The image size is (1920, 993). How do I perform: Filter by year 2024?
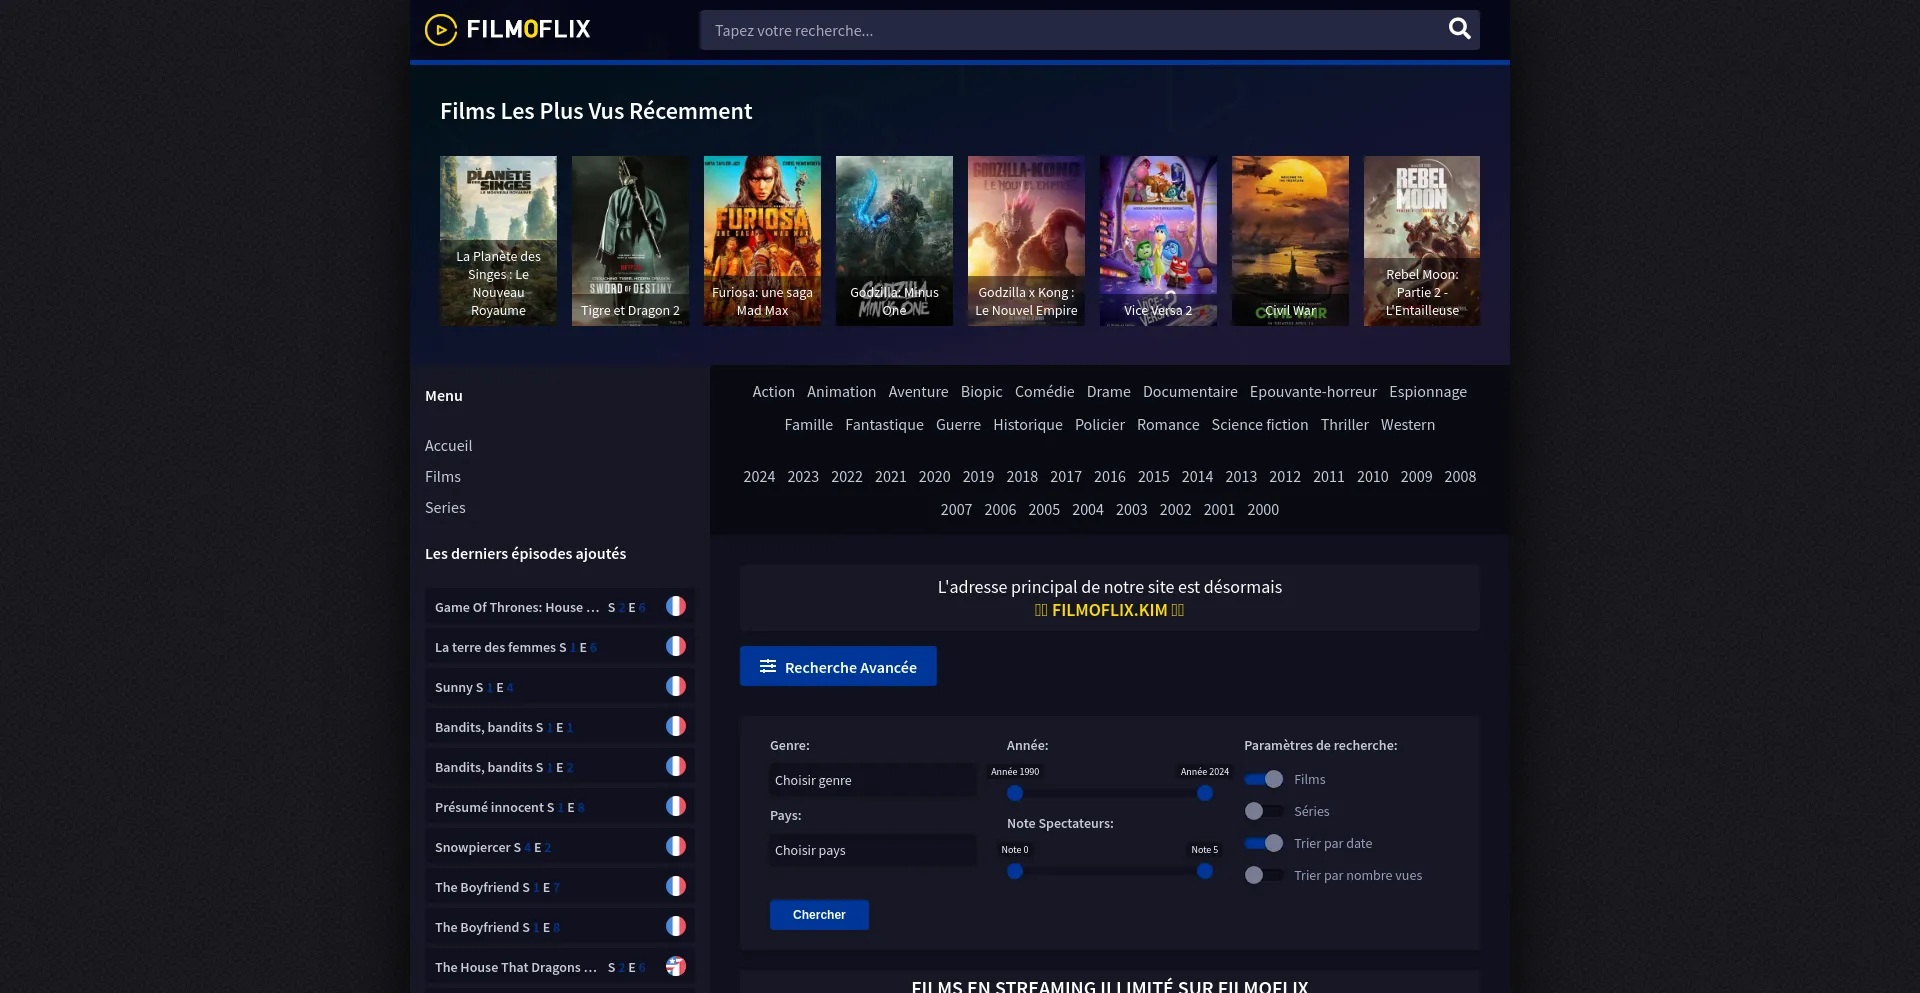(759, 476)
